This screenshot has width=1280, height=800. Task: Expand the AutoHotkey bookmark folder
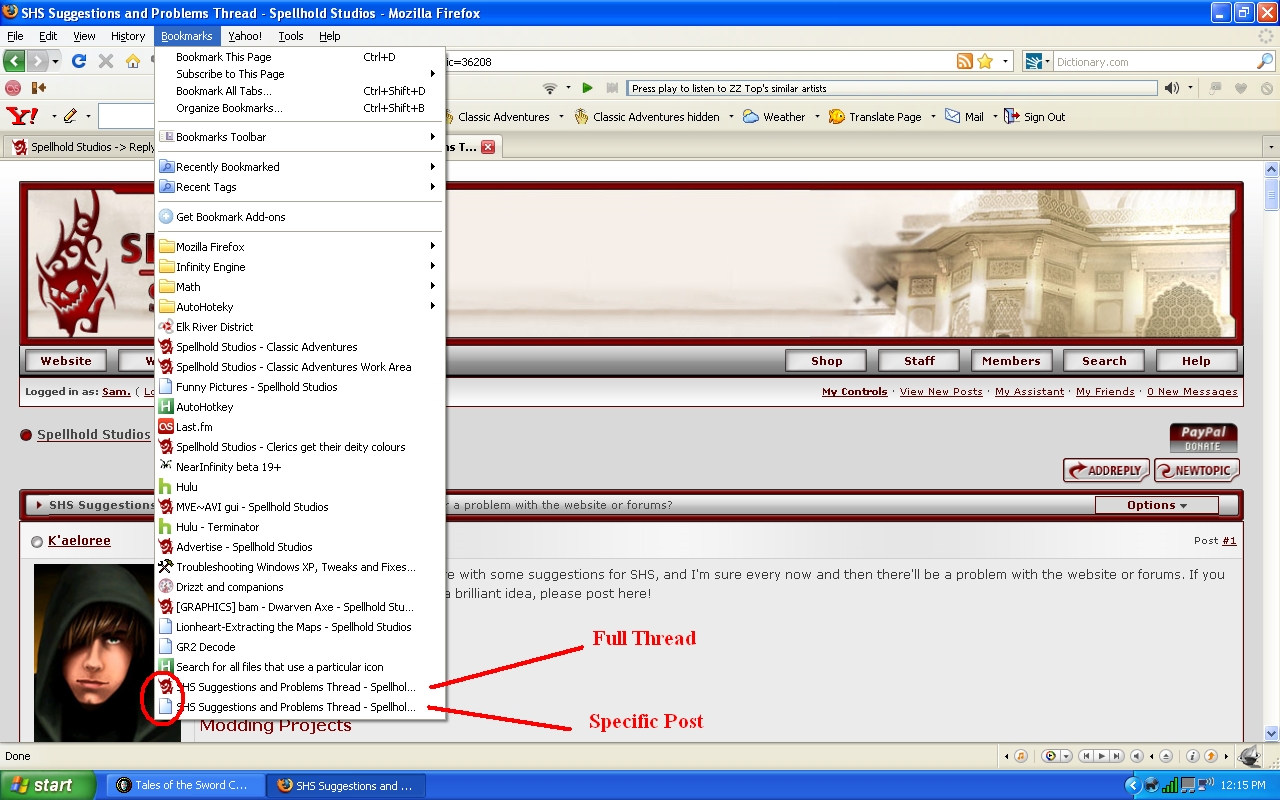300,307
